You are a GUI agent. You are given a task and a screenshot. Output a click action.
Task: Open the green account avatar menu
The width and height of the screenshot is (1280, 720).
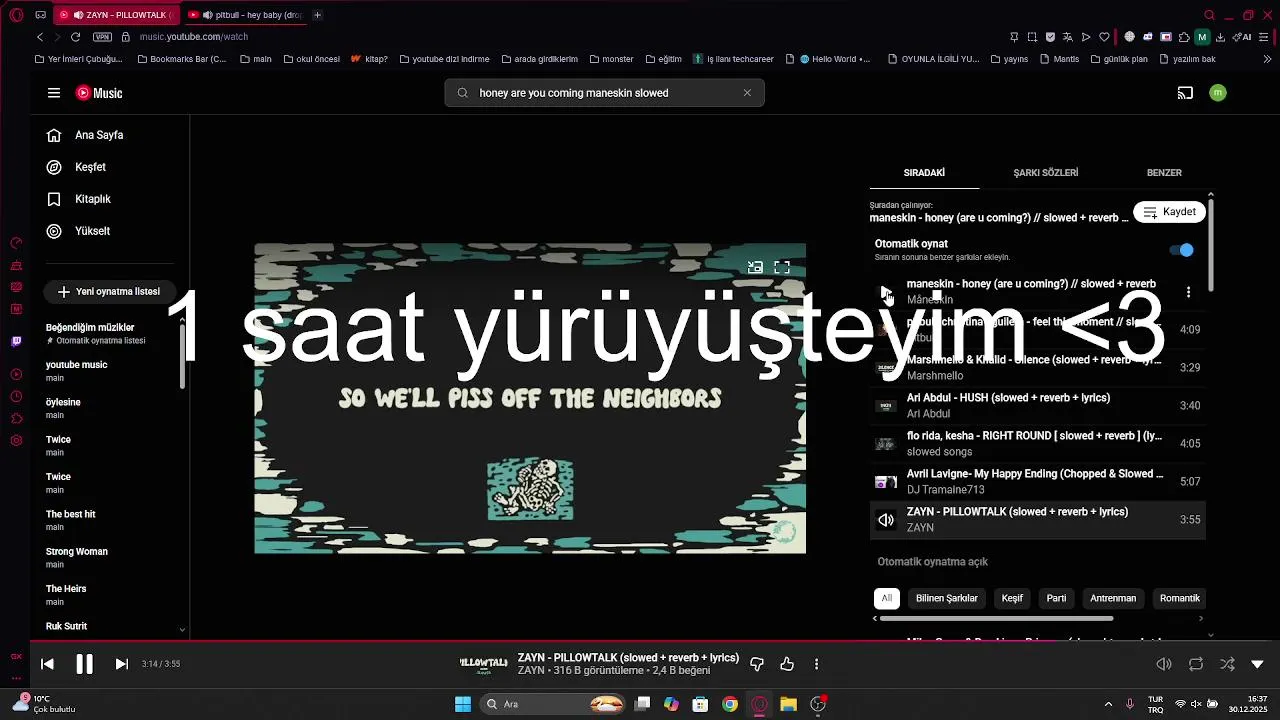1217,93
